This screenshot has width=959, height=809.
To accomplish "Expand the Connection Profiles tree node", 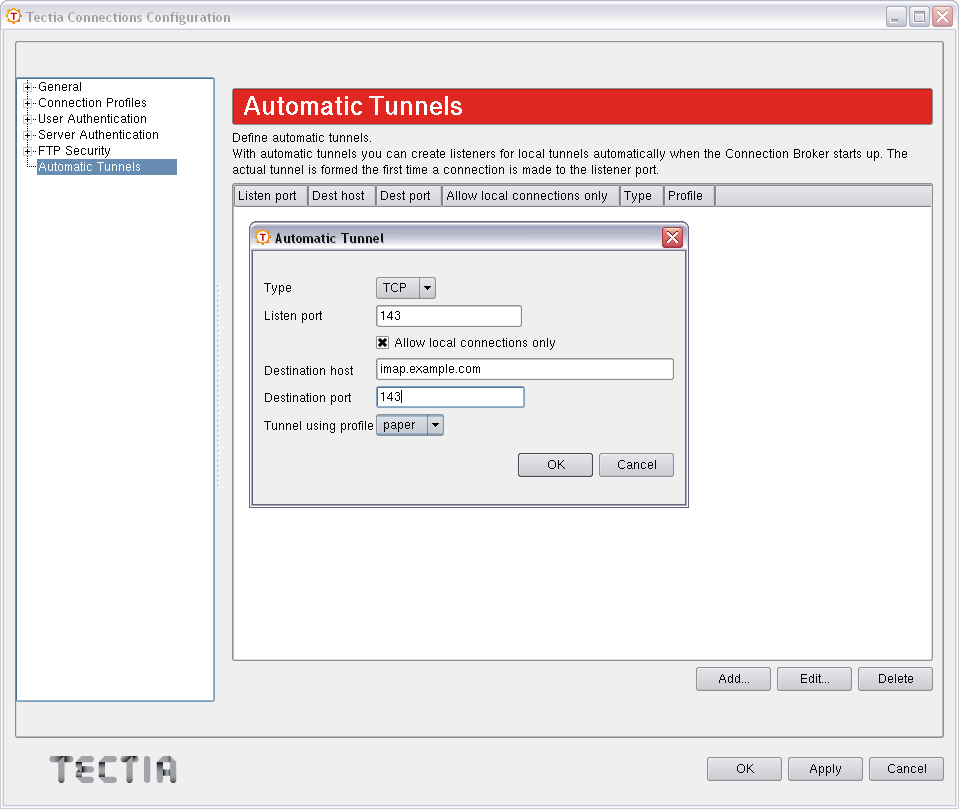I will (x=28, y=103).
